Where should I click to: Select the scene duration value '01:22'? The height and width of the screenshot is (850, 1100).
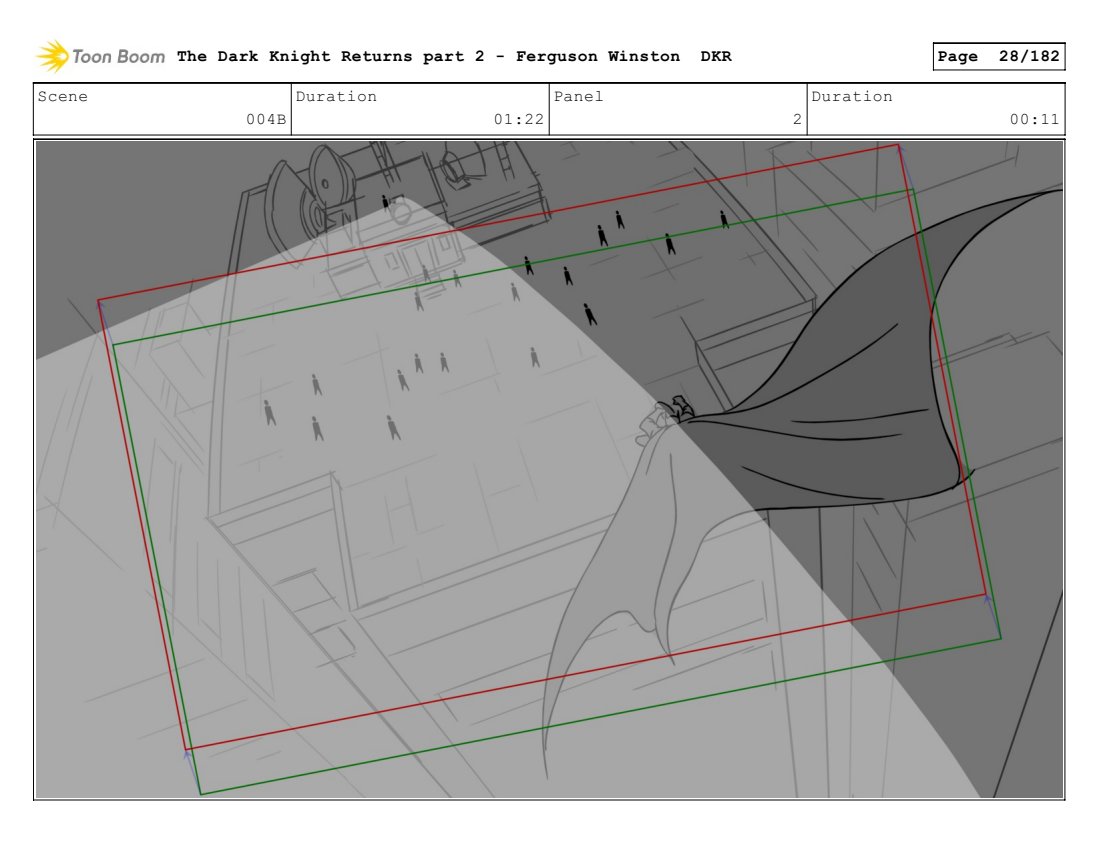(518, 119)
